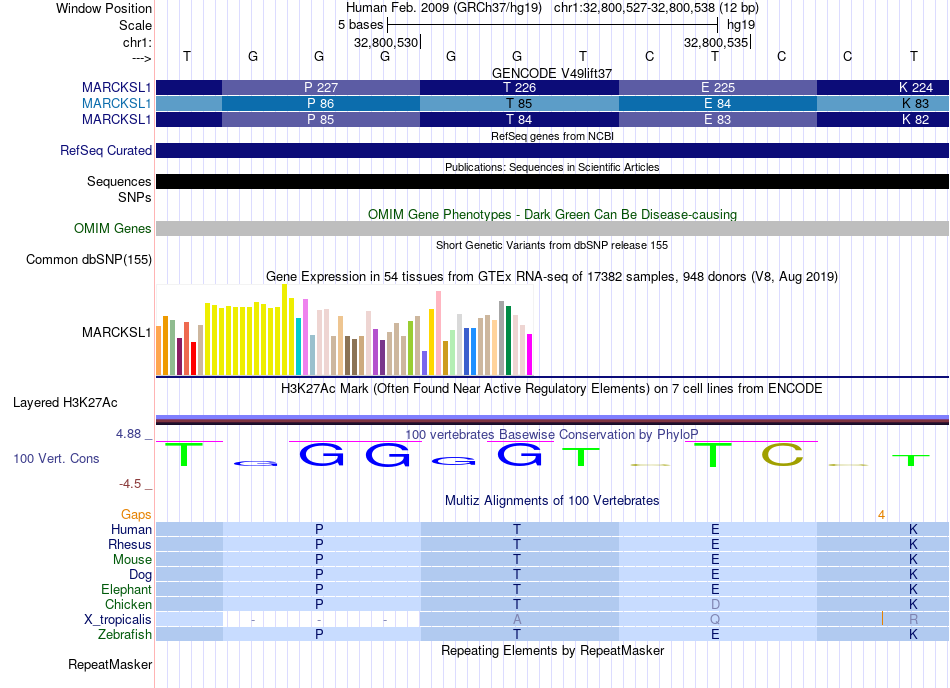Click the Window Position label
This screenshot has width=950, height=688.
click(104, 8)
